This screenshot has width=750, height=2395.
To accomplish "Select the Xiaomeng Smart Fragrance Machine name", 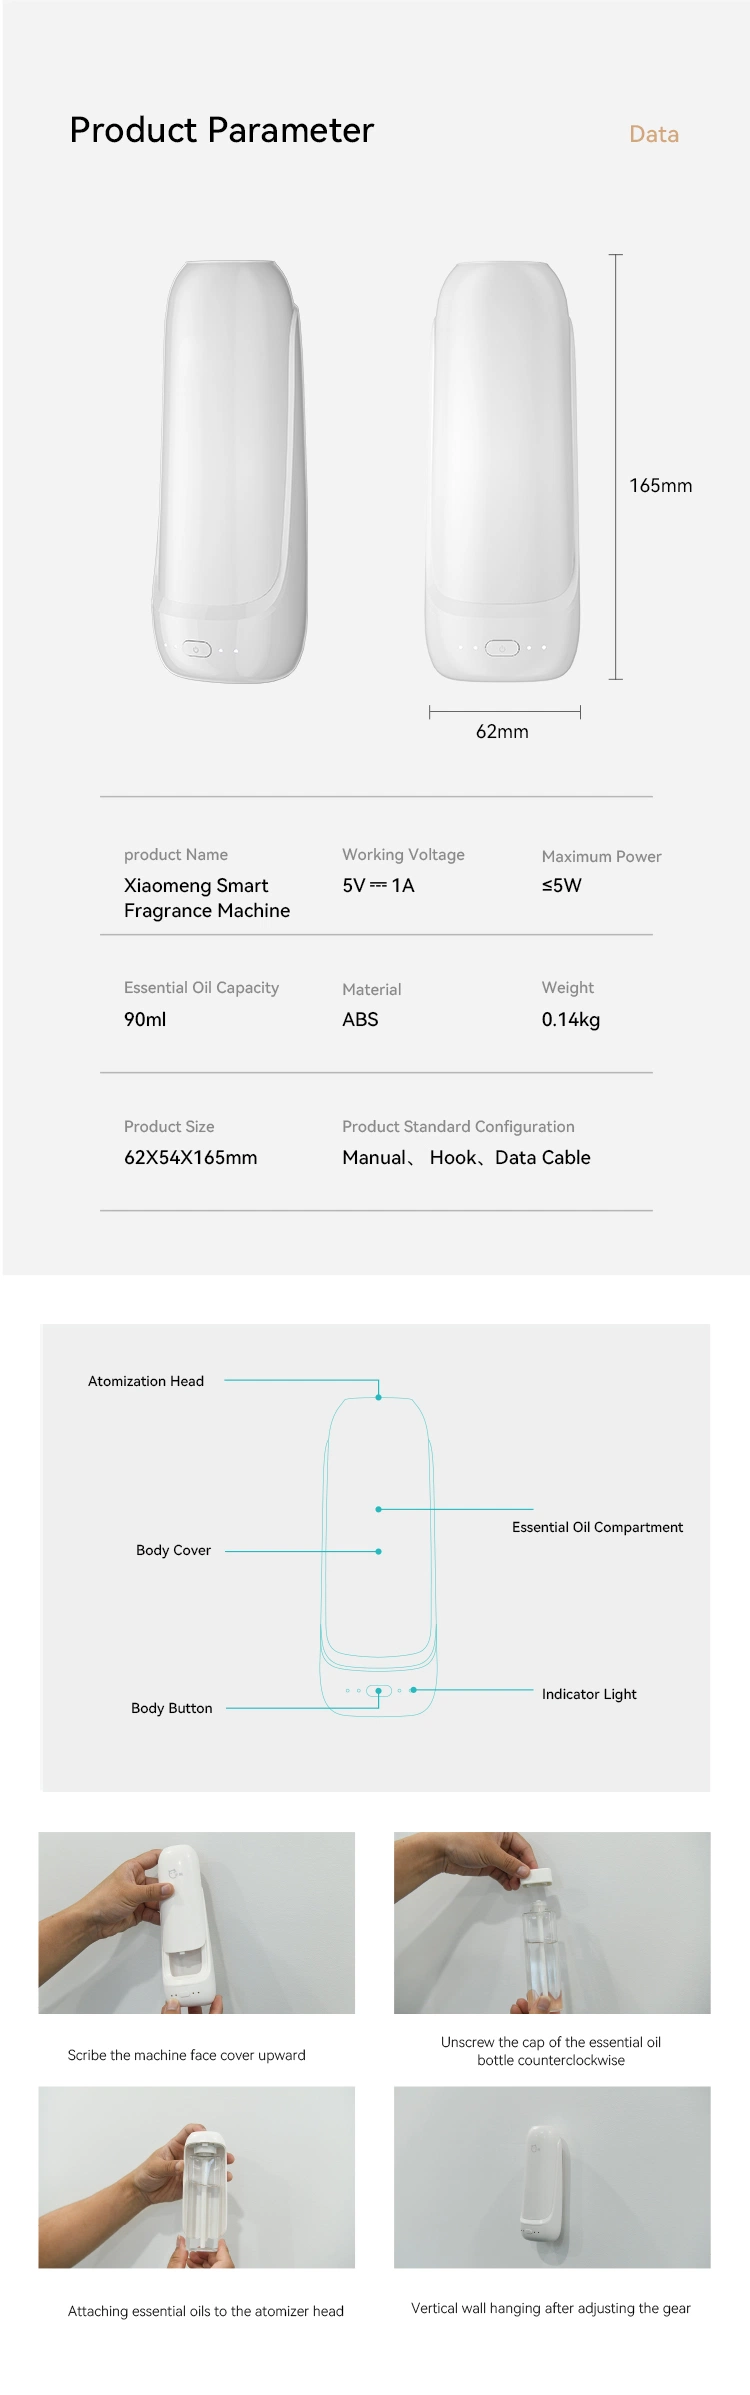I will [207, 898].
